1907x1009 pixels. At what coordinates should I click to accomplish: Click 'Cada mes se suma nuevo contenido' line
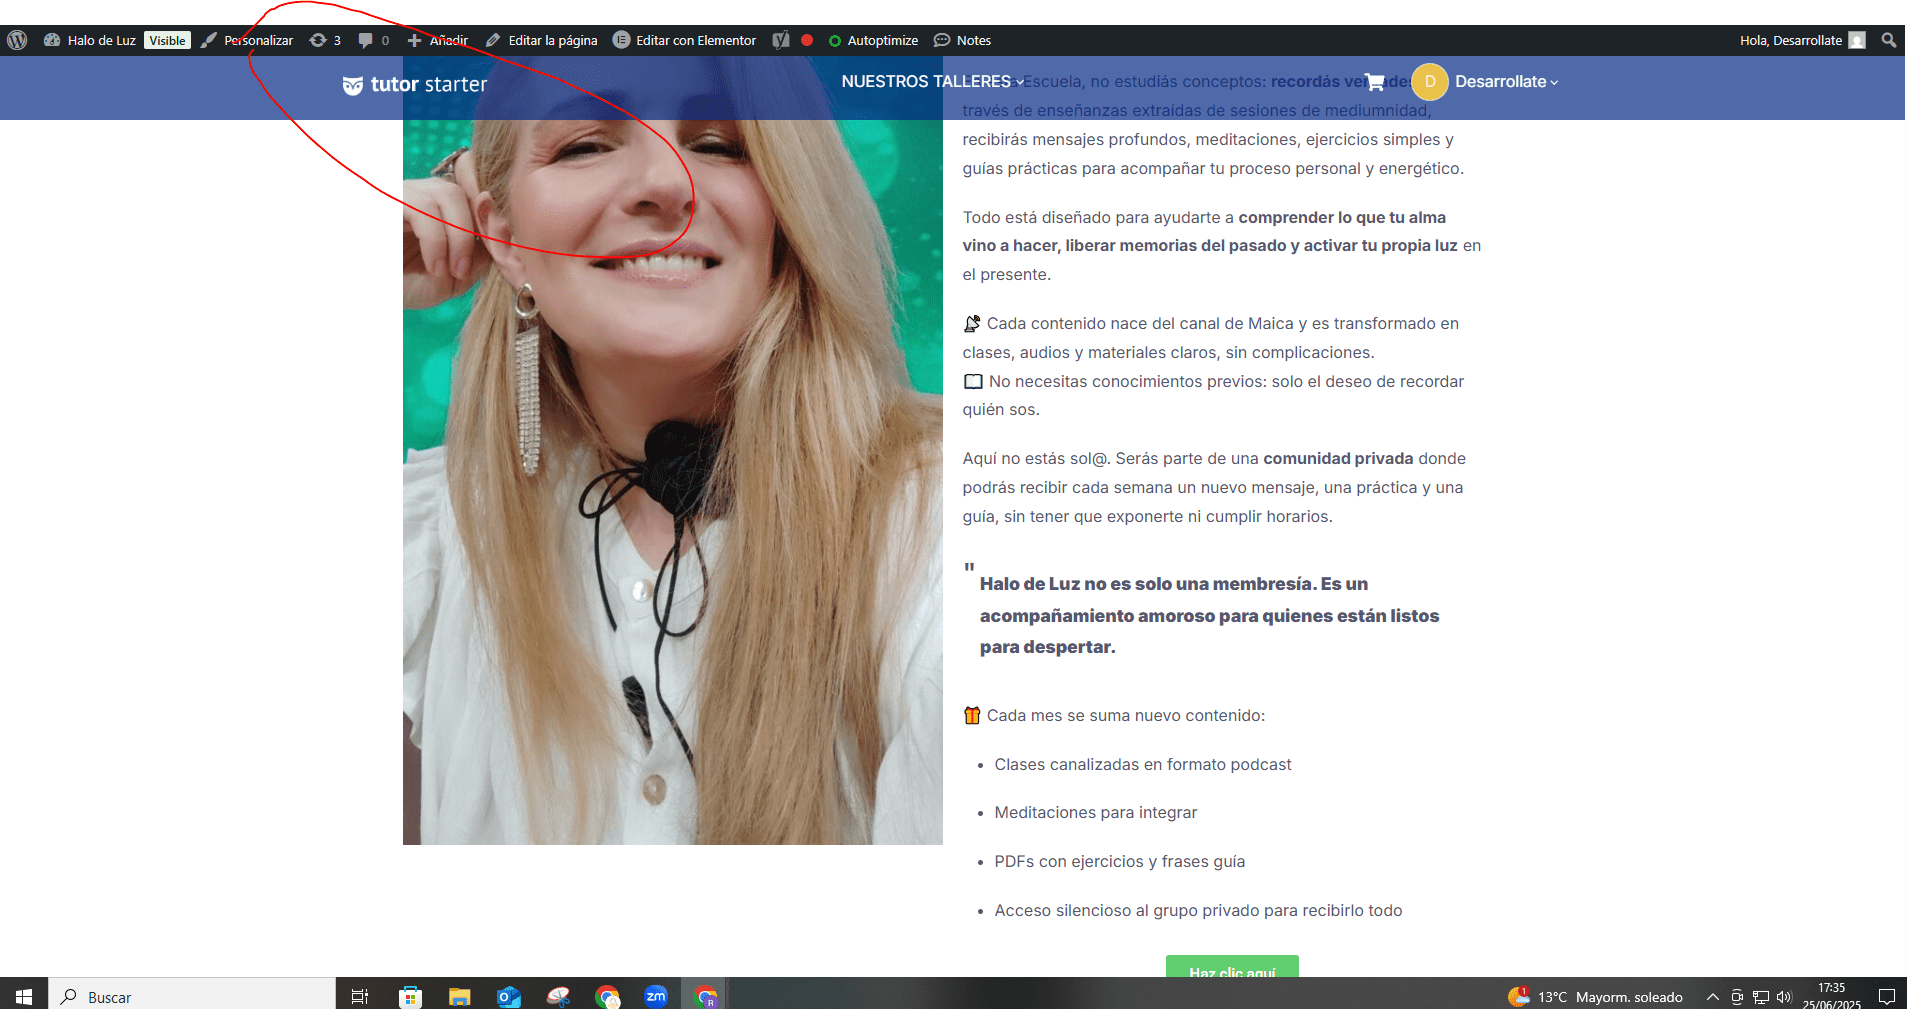tap(1114, 715)
